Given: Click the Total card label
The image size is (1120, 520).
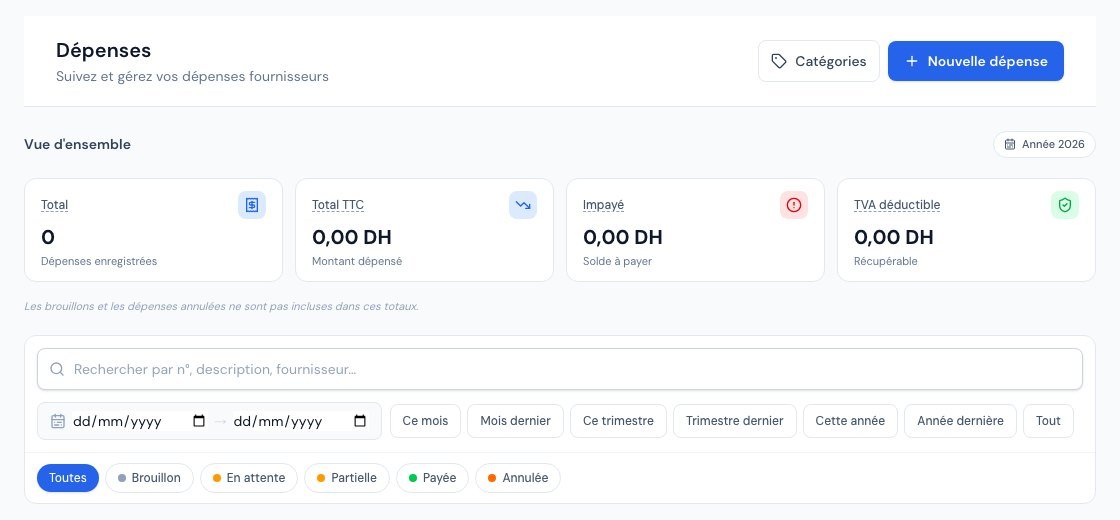Looking at the screenshot, I should click(x=54, y=205).
